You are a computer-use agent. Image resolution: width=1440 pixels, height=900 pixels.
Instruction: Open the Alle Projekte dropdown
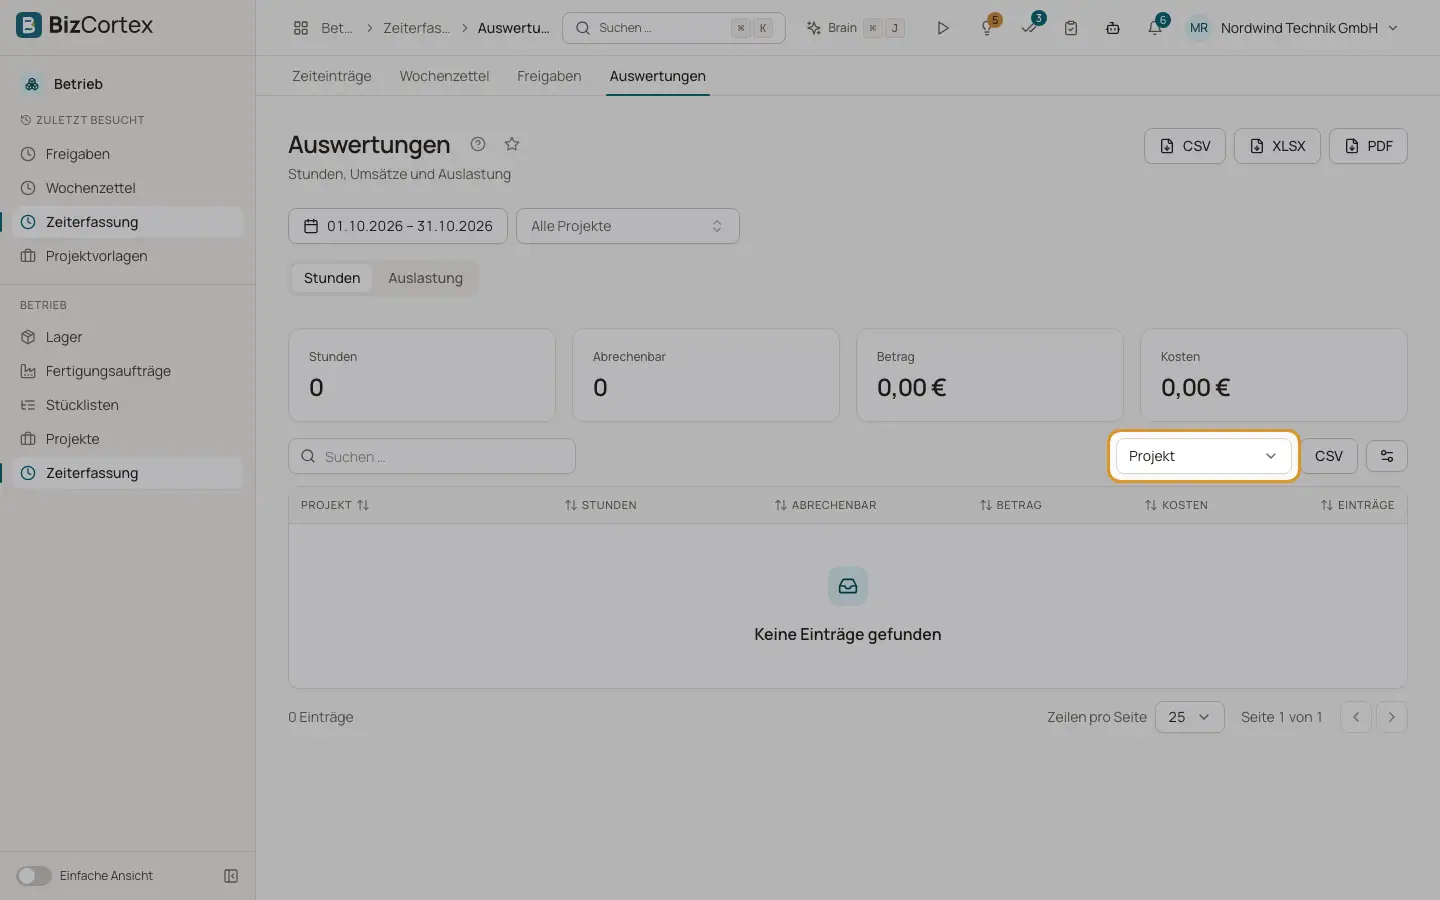coord(628,226)
